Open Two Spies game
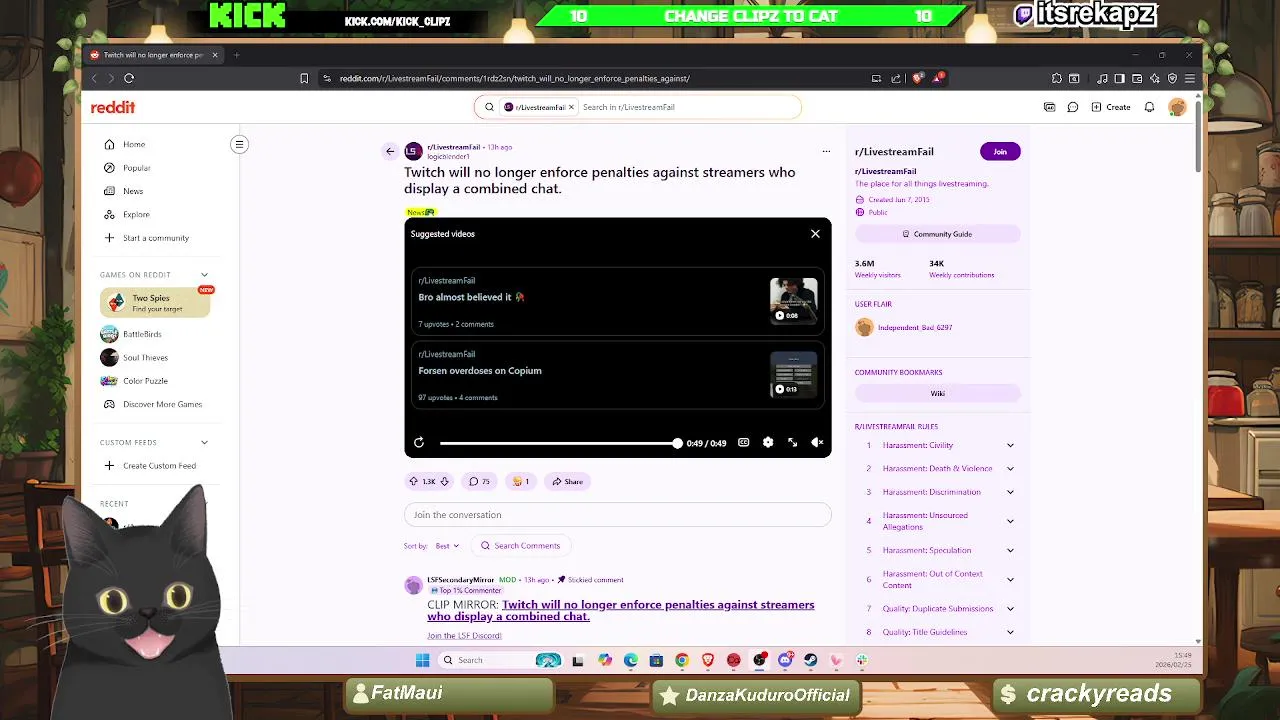This screenshot has height=720, width=1280. [155, 303]
